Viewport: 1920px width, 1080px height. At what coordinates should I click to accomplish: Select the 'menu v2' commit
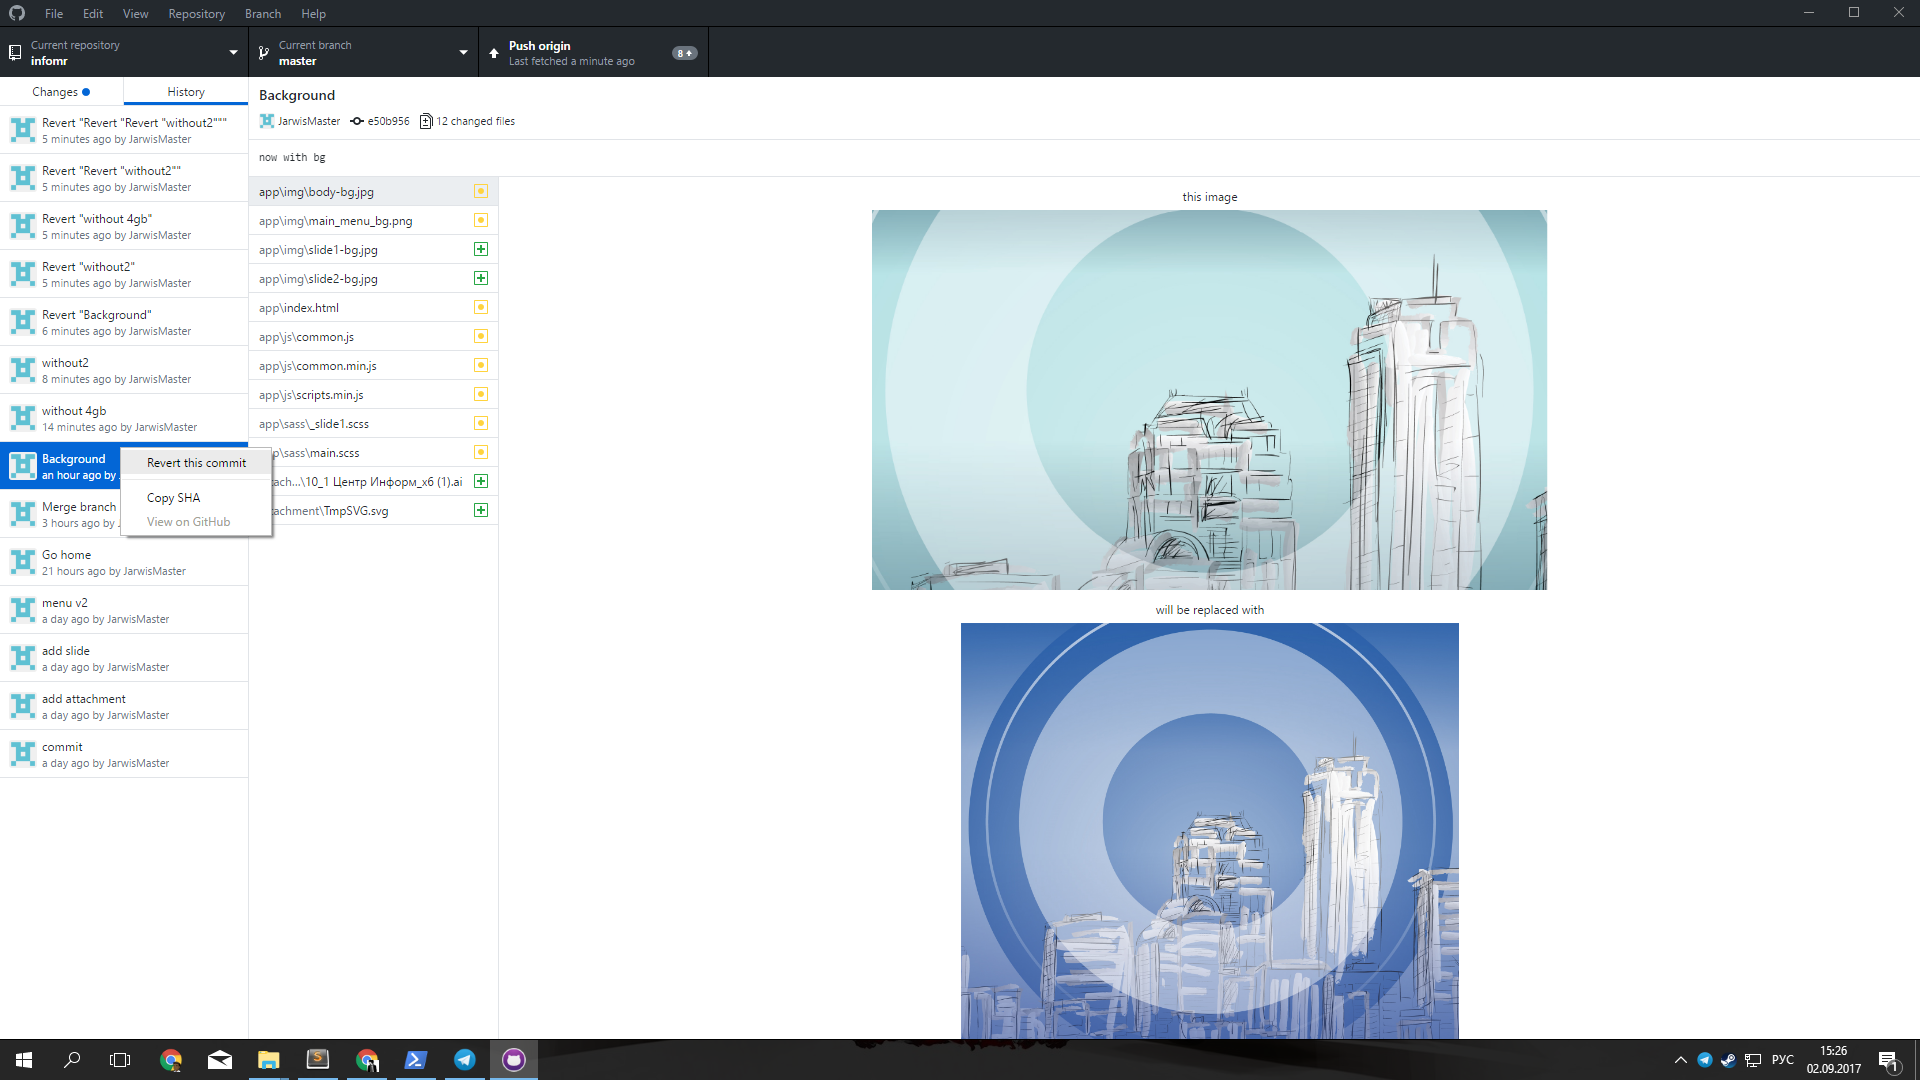point(124,610)
